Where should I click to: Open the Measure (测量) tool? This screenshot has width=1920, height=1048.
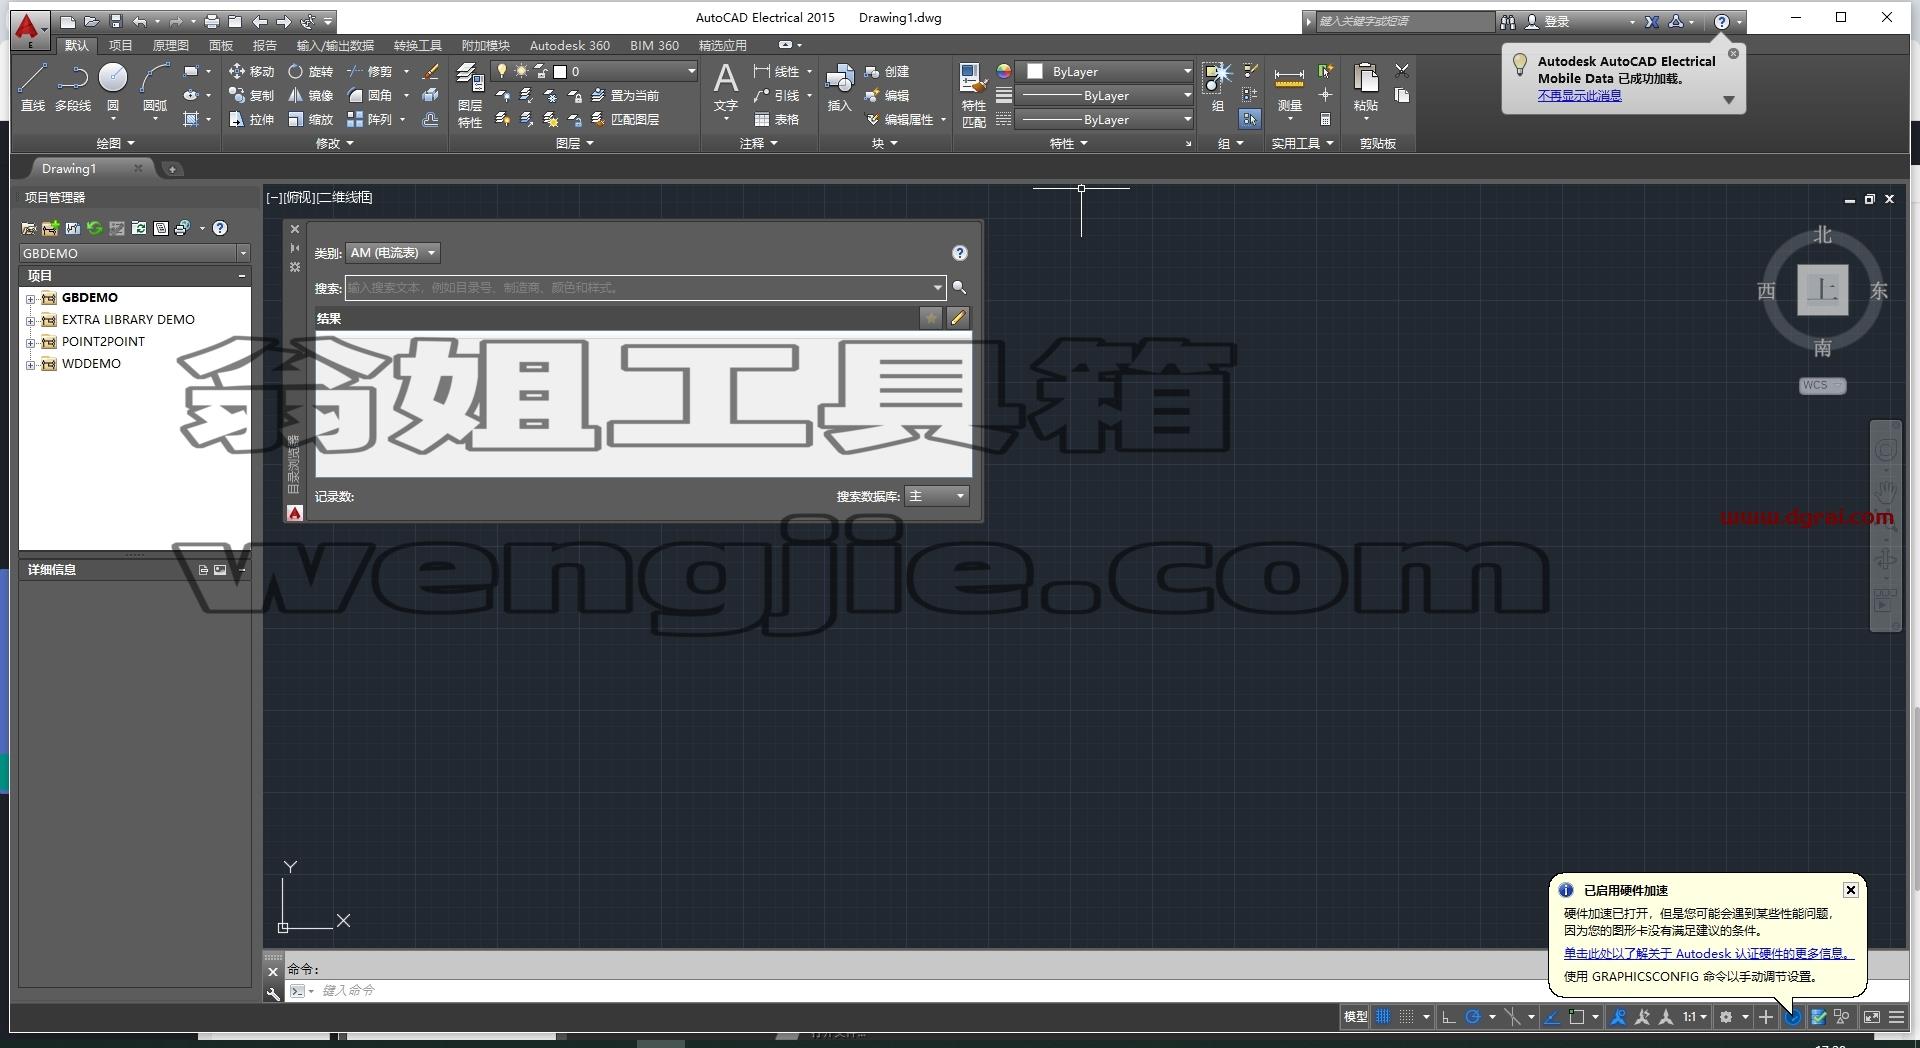(1289, 87)
